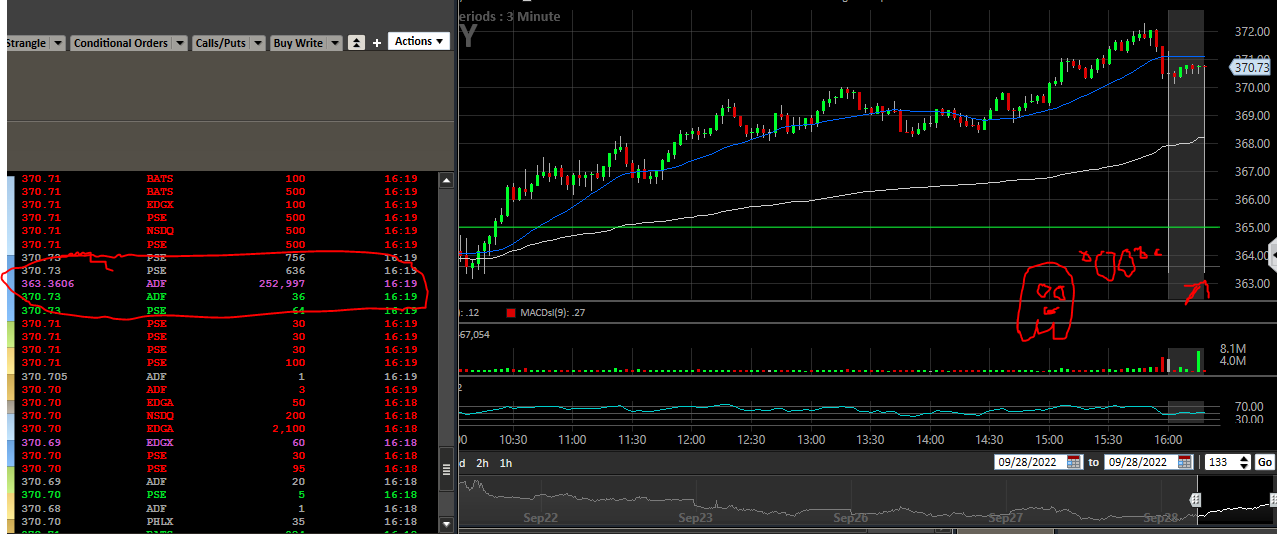1277x534 pixels.
Task: Click the 370.73 current price label on the axis
Action: tap(1250, 68)
